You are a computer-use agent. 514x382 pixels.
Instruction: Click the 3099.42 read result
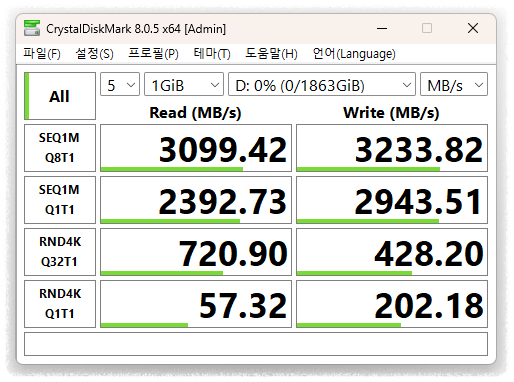196,148
